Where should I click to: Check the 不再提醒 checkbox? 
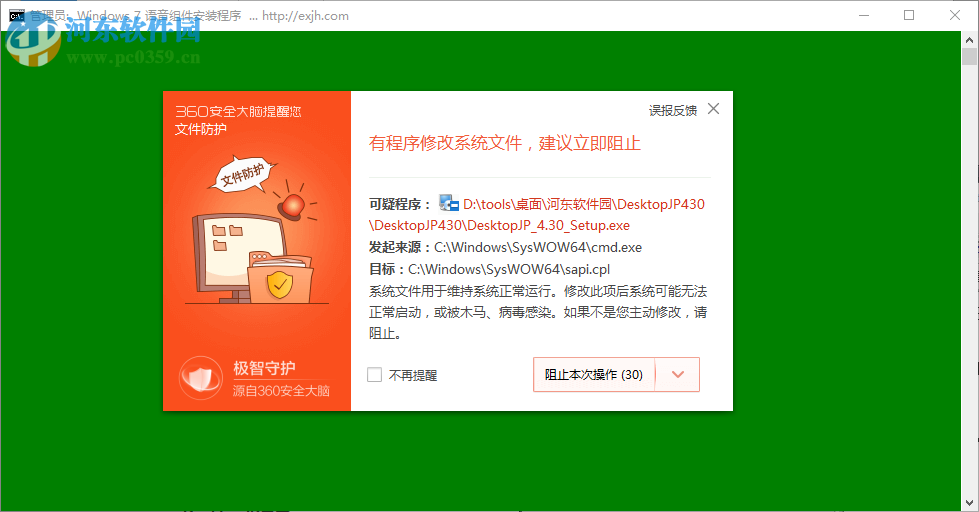tap(375, 375)
